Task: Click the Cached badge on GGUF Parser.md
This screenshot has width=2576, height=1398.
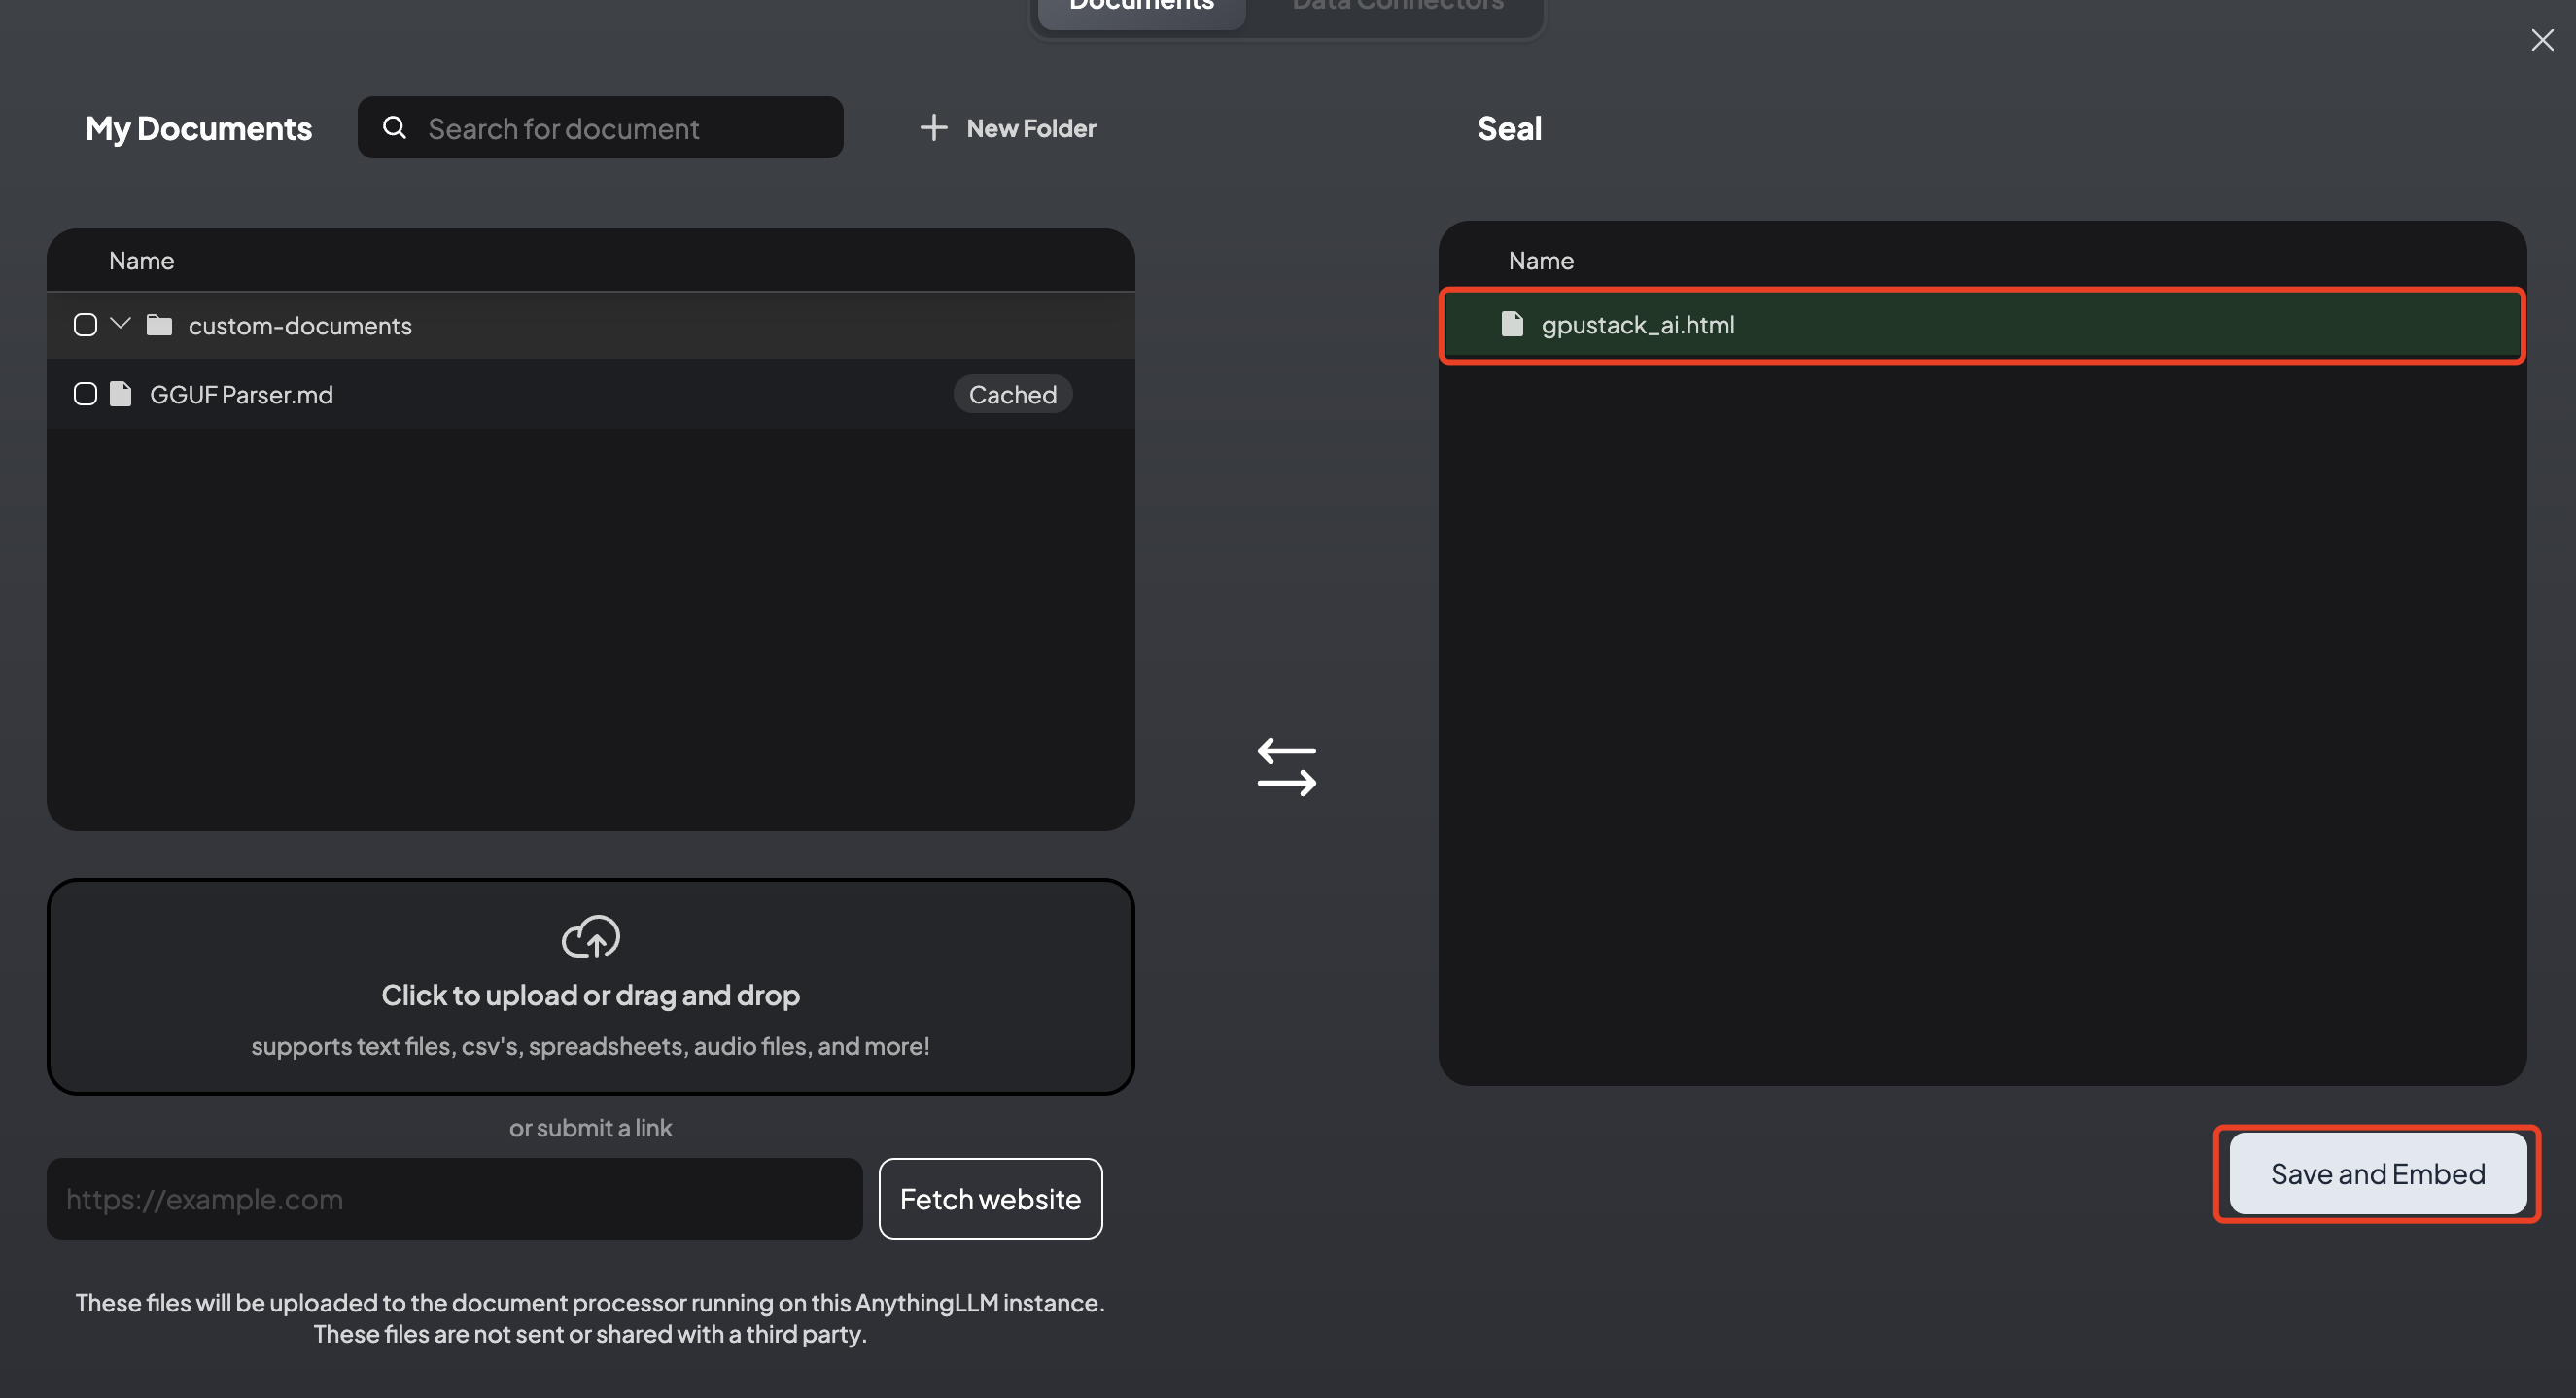Action: [x=1012, y=394]
